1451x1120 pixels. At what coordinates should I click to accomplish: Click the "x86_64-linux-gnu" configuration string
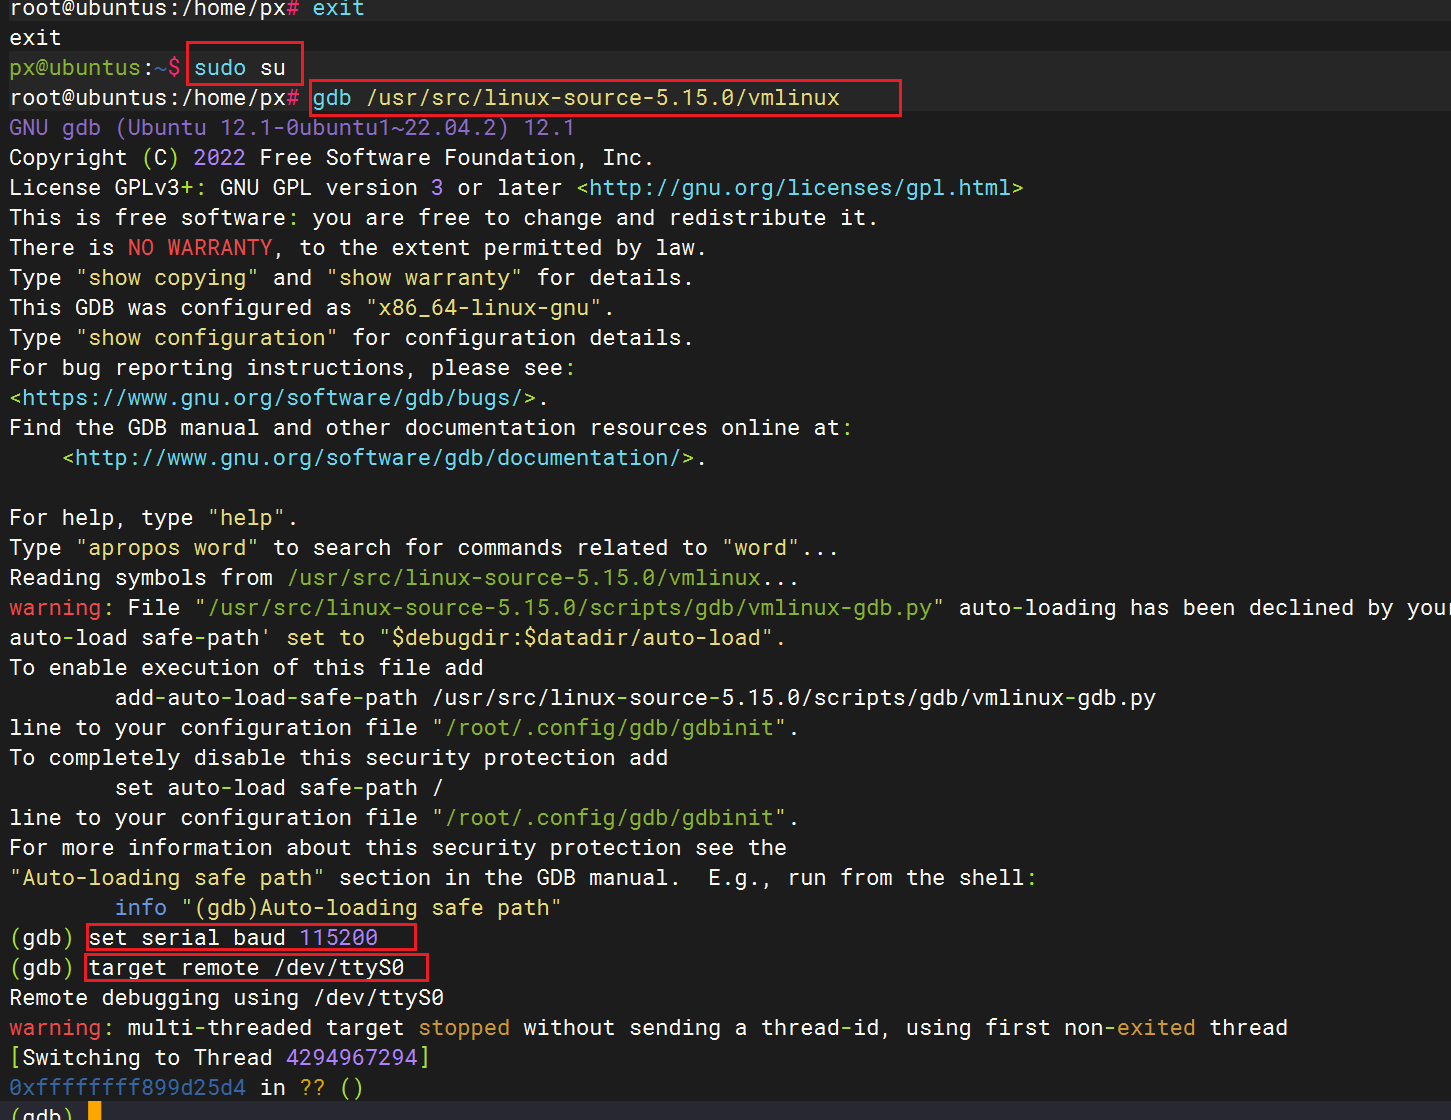pos(483,308)
